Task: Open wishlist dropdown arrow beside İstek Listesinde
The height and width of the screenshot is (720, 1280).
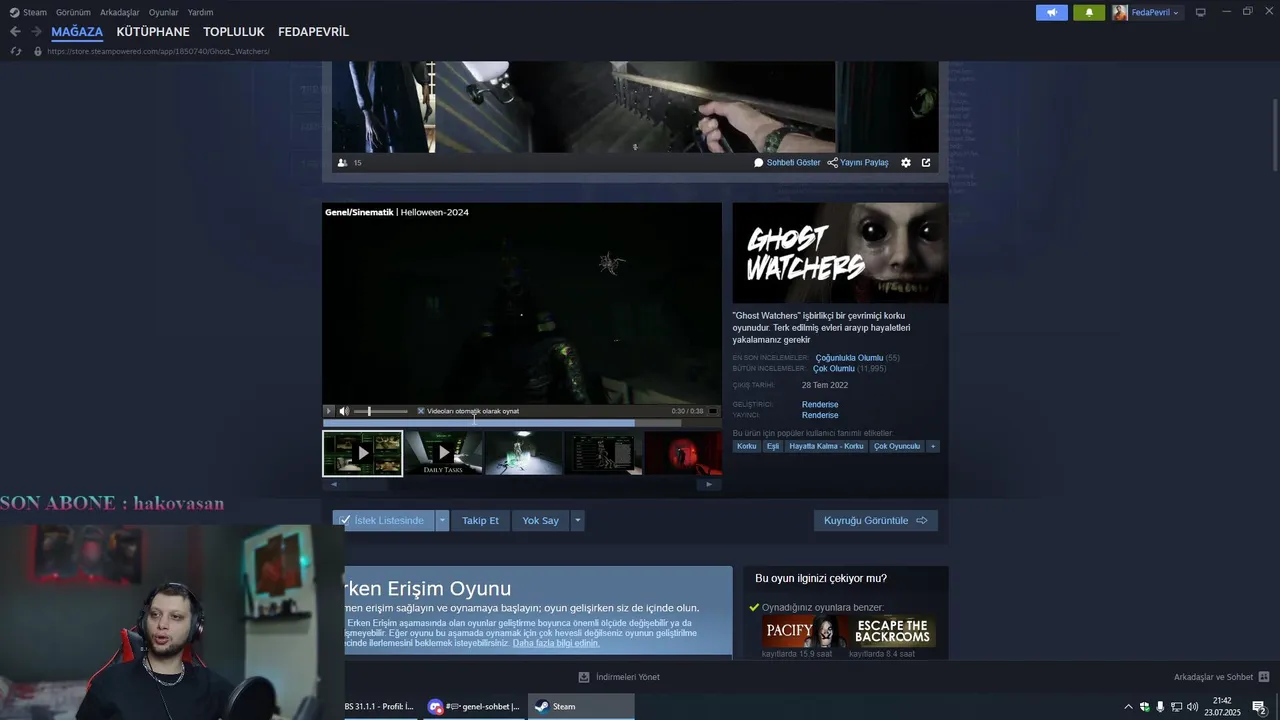Action: coord(442,520)
